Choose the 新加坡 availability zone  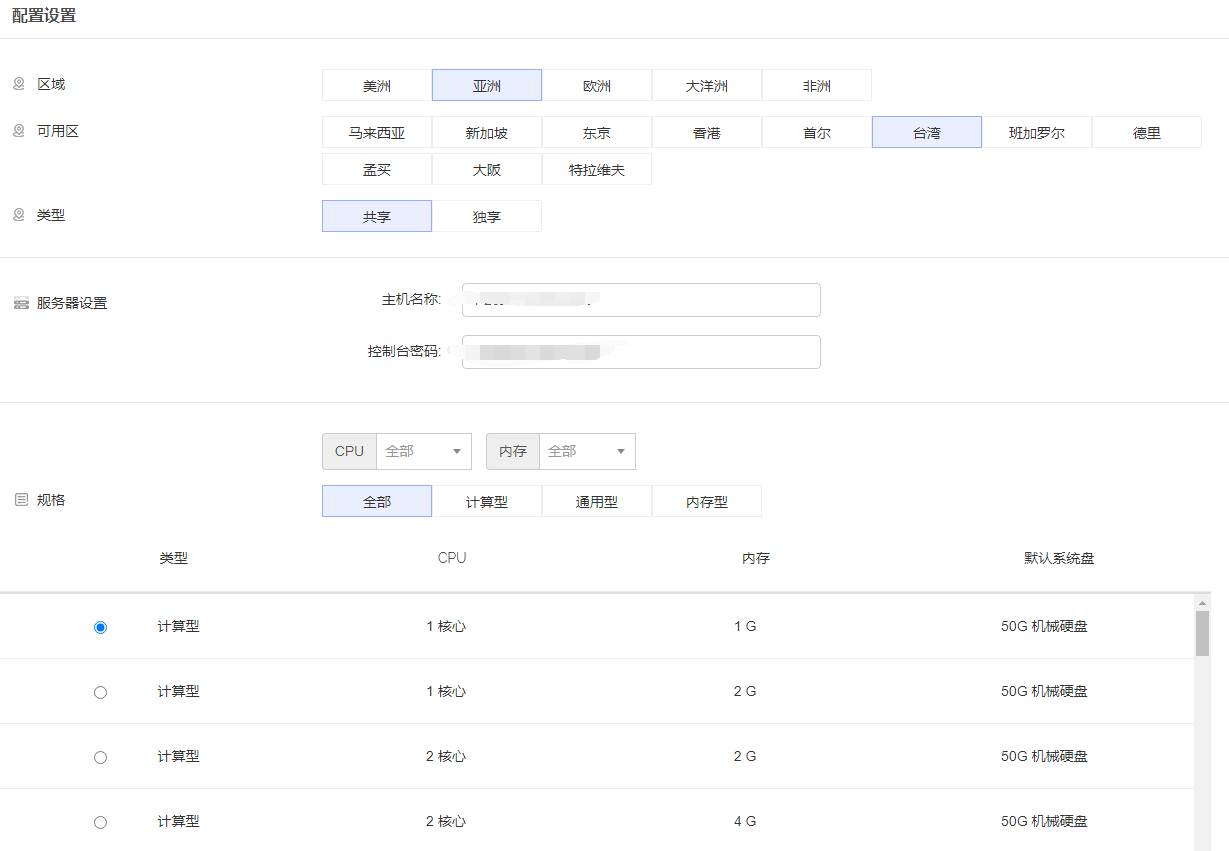(x=487, y=133)
